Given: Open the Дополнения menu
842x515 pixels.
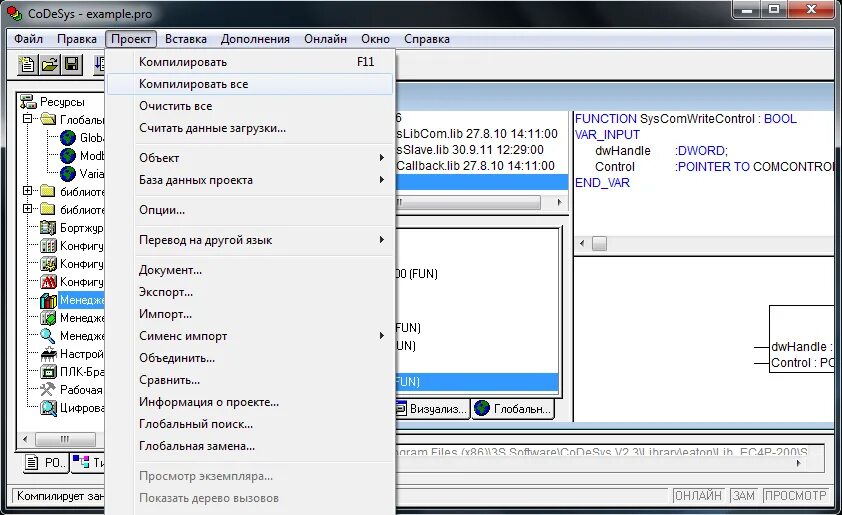Looking at the screenshot, I should pyautogui.click(x=255, y=39).
